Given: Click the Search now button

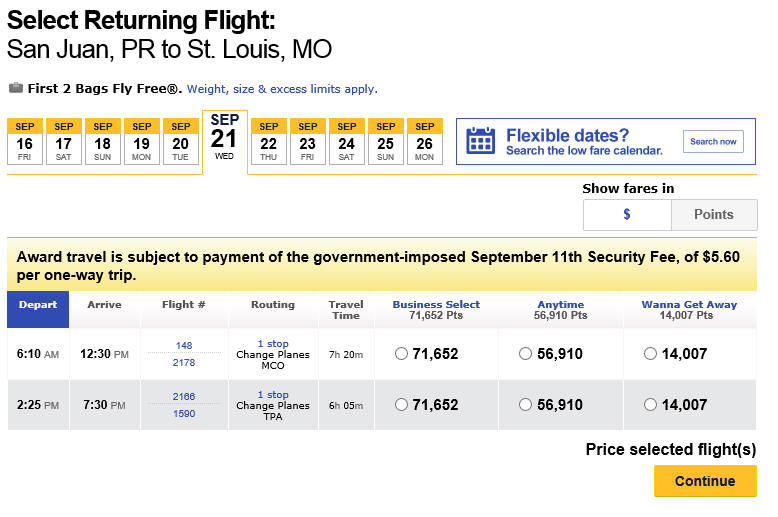Looking at the screenshot, I should click(713, 141).
